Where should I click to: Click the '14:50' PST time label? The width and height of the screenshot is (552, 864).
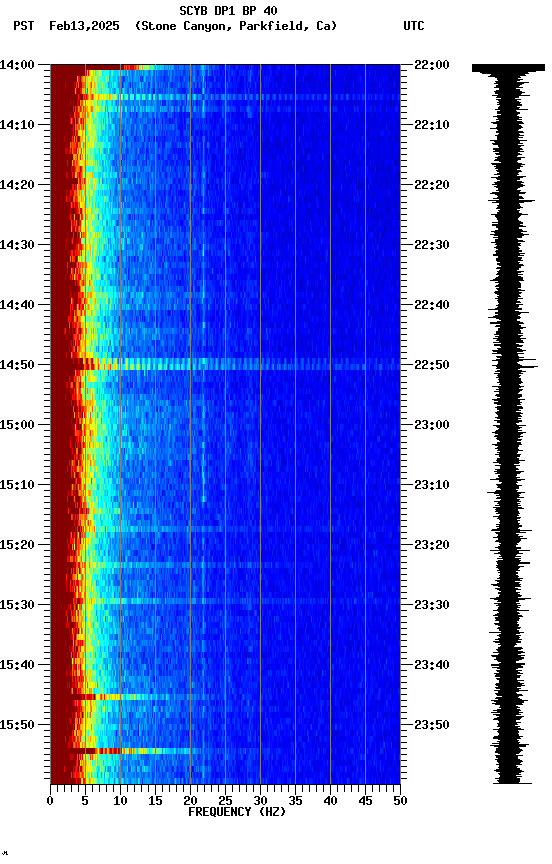point(17,365)
